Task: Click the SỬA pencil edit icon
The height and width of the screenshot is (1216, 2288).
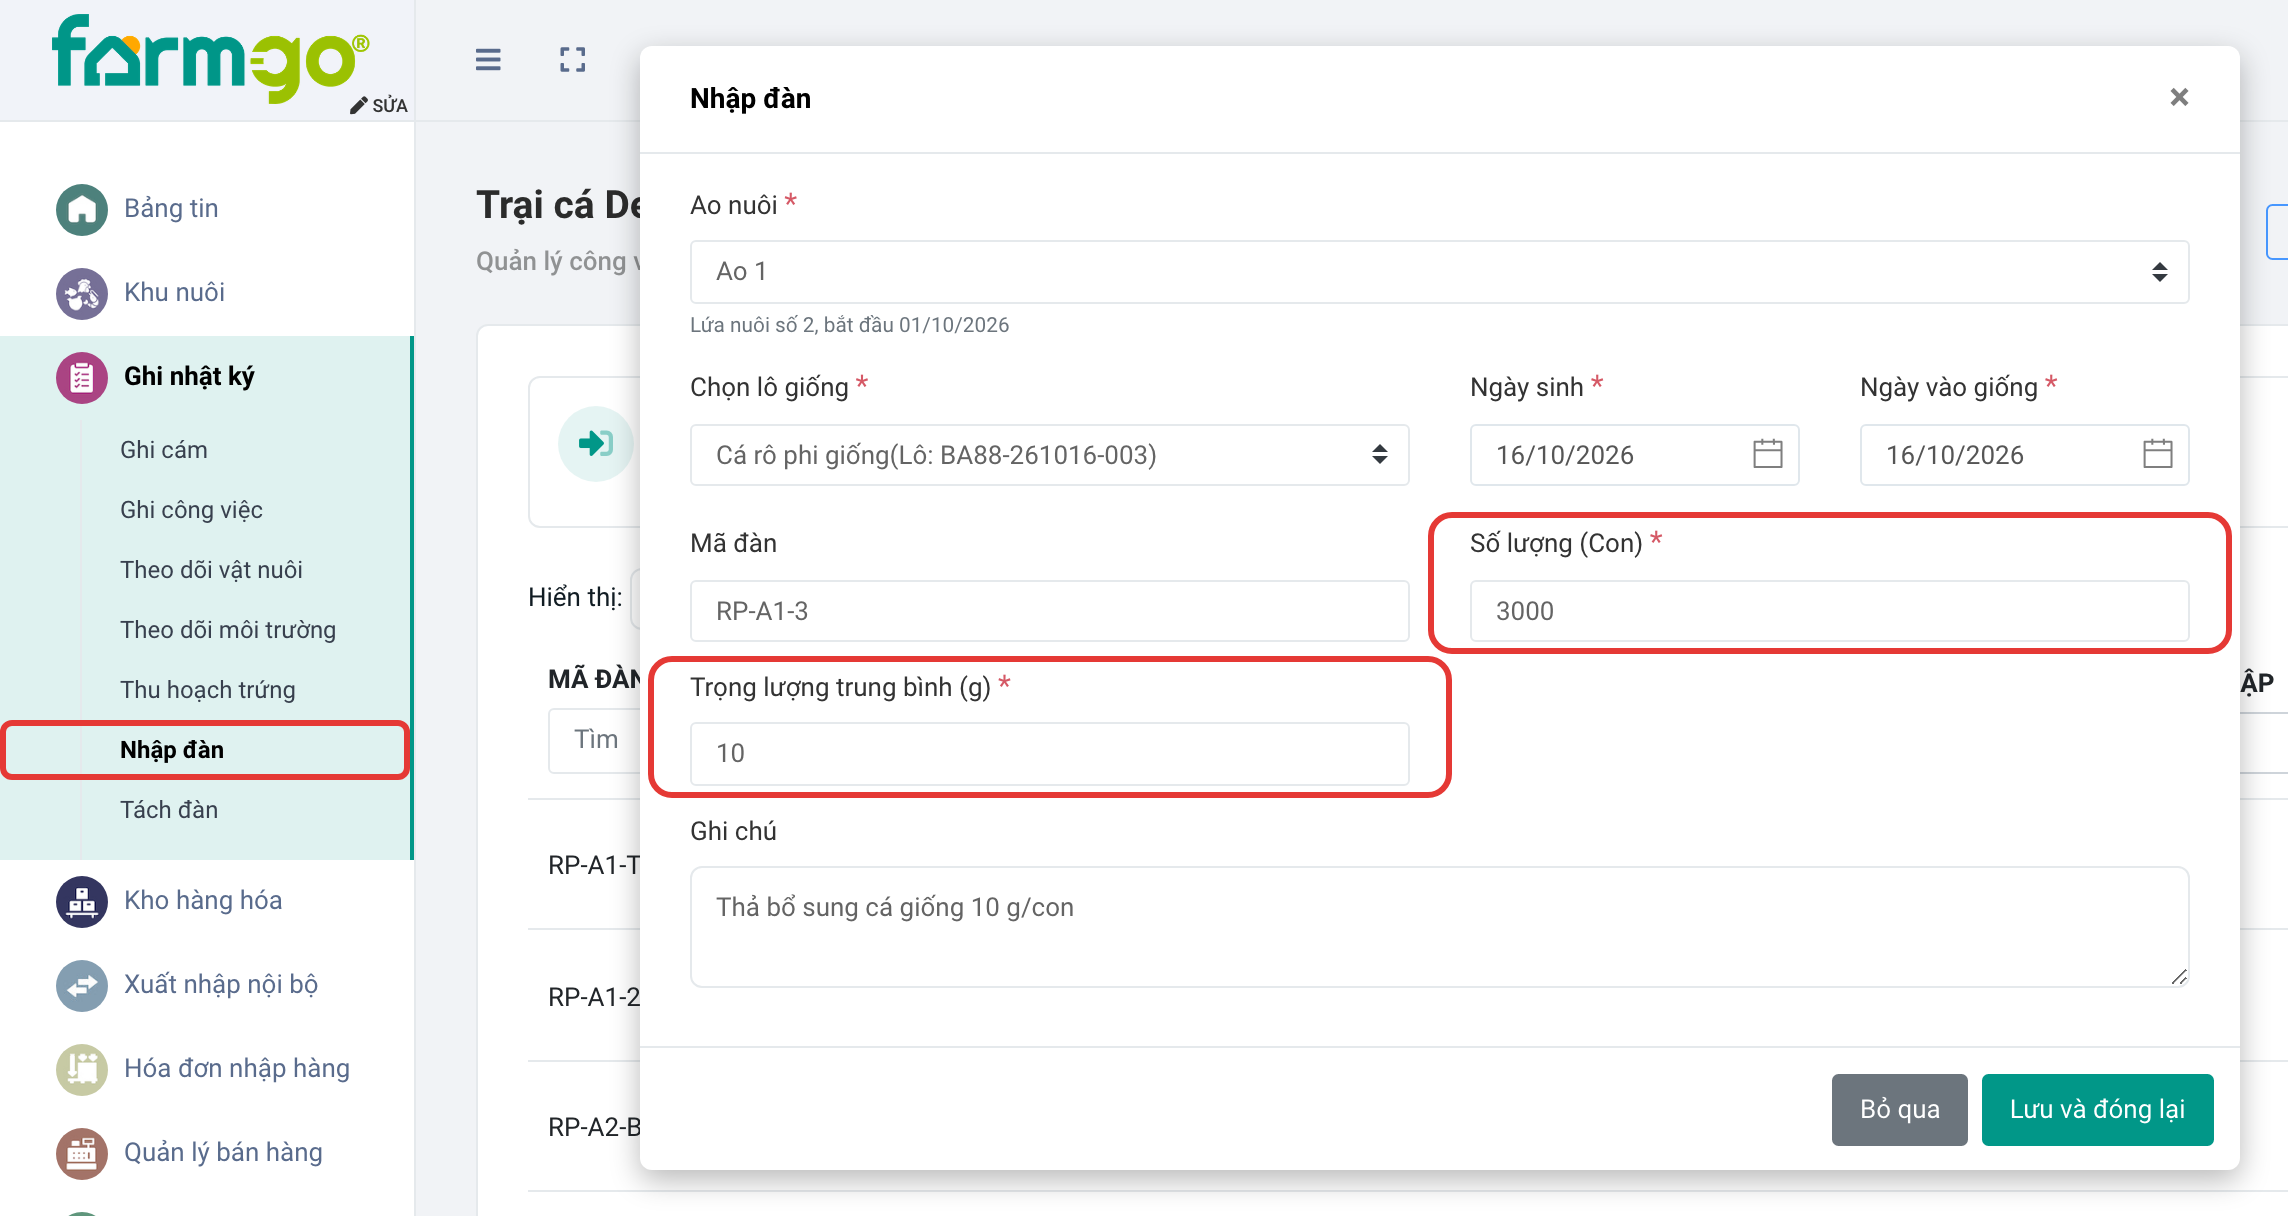Action: 358,106
